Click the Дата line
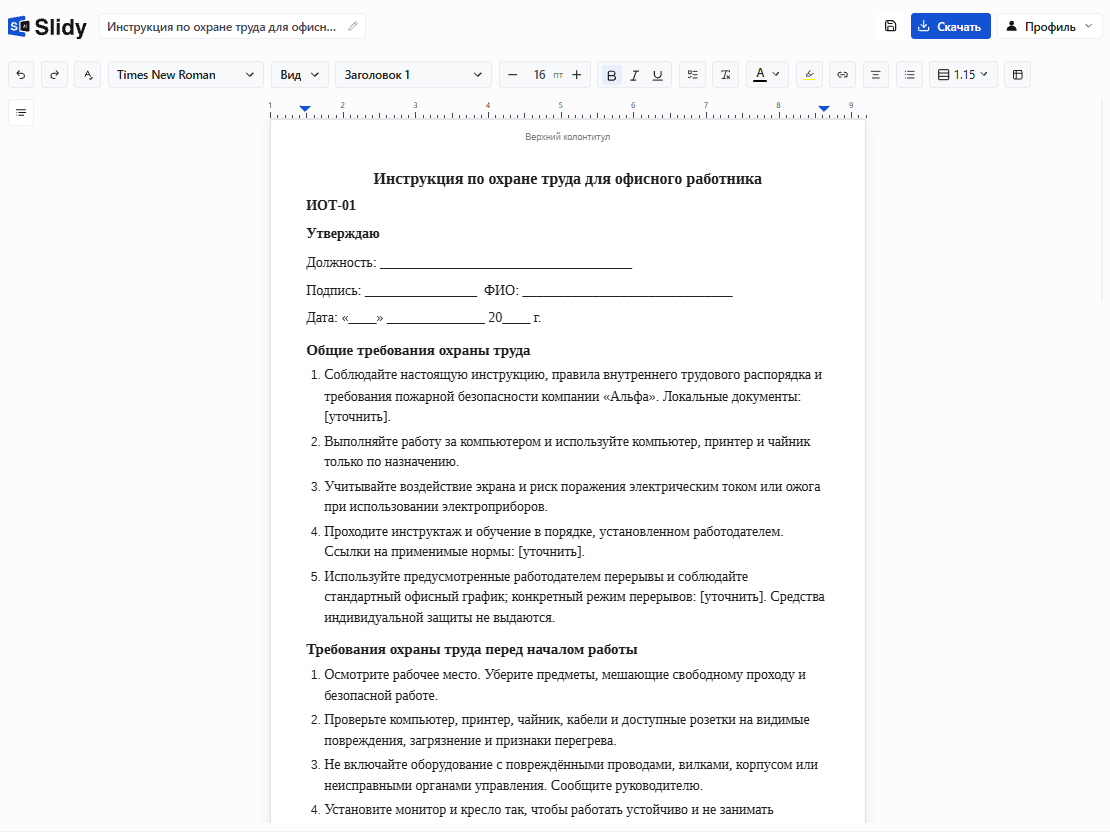Screen dimensions: 1110x832 (x=423, y=317)
